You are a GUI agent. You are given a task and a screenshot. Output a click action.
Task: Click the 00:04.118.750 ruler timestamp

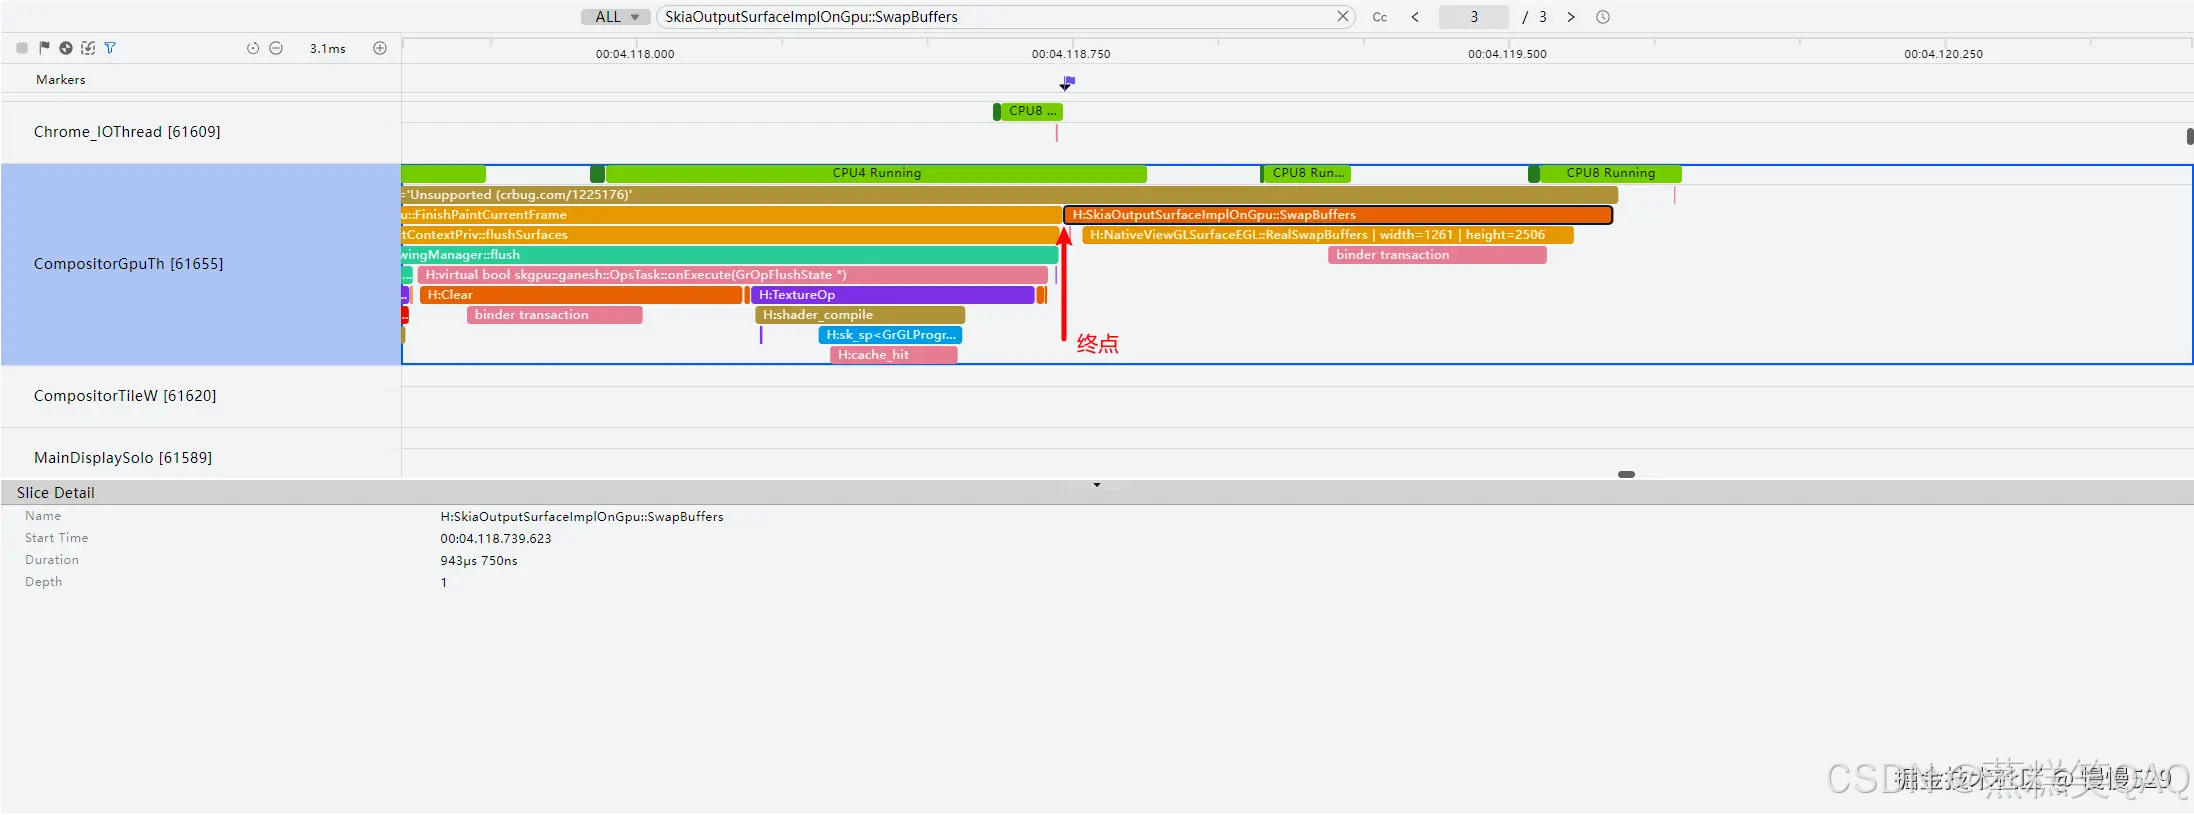(1071, 54)
